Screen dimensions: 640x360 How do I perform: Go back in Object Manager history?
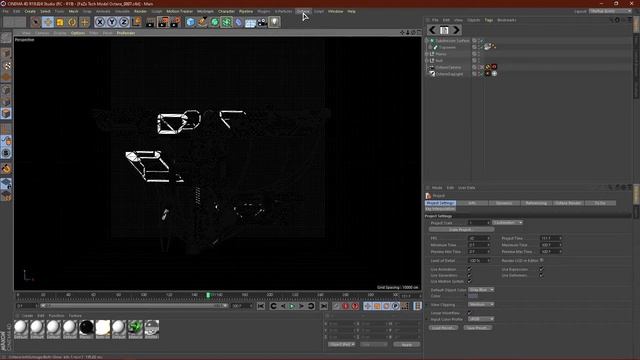coord(432,30)
